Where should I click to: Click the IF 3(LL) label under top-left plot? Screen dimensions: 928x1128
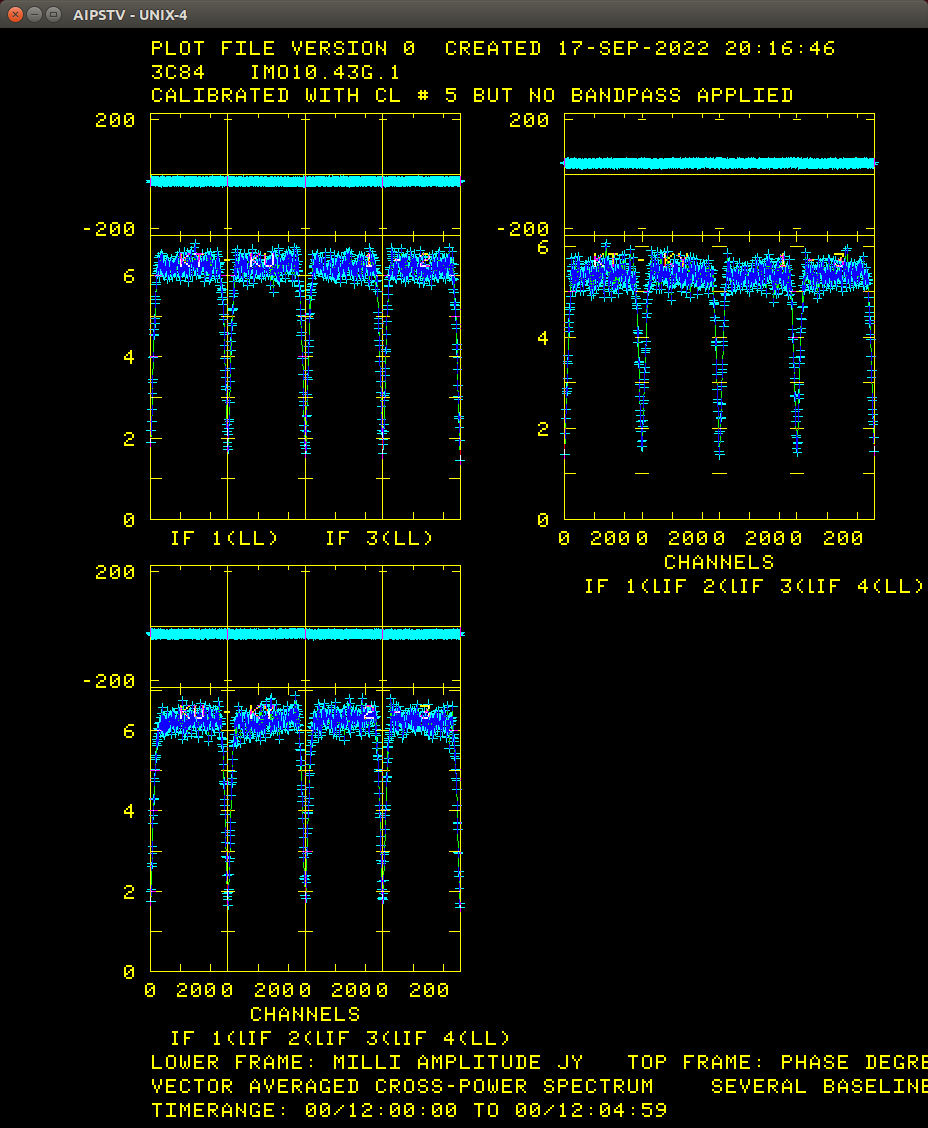[x=379, y=538]
